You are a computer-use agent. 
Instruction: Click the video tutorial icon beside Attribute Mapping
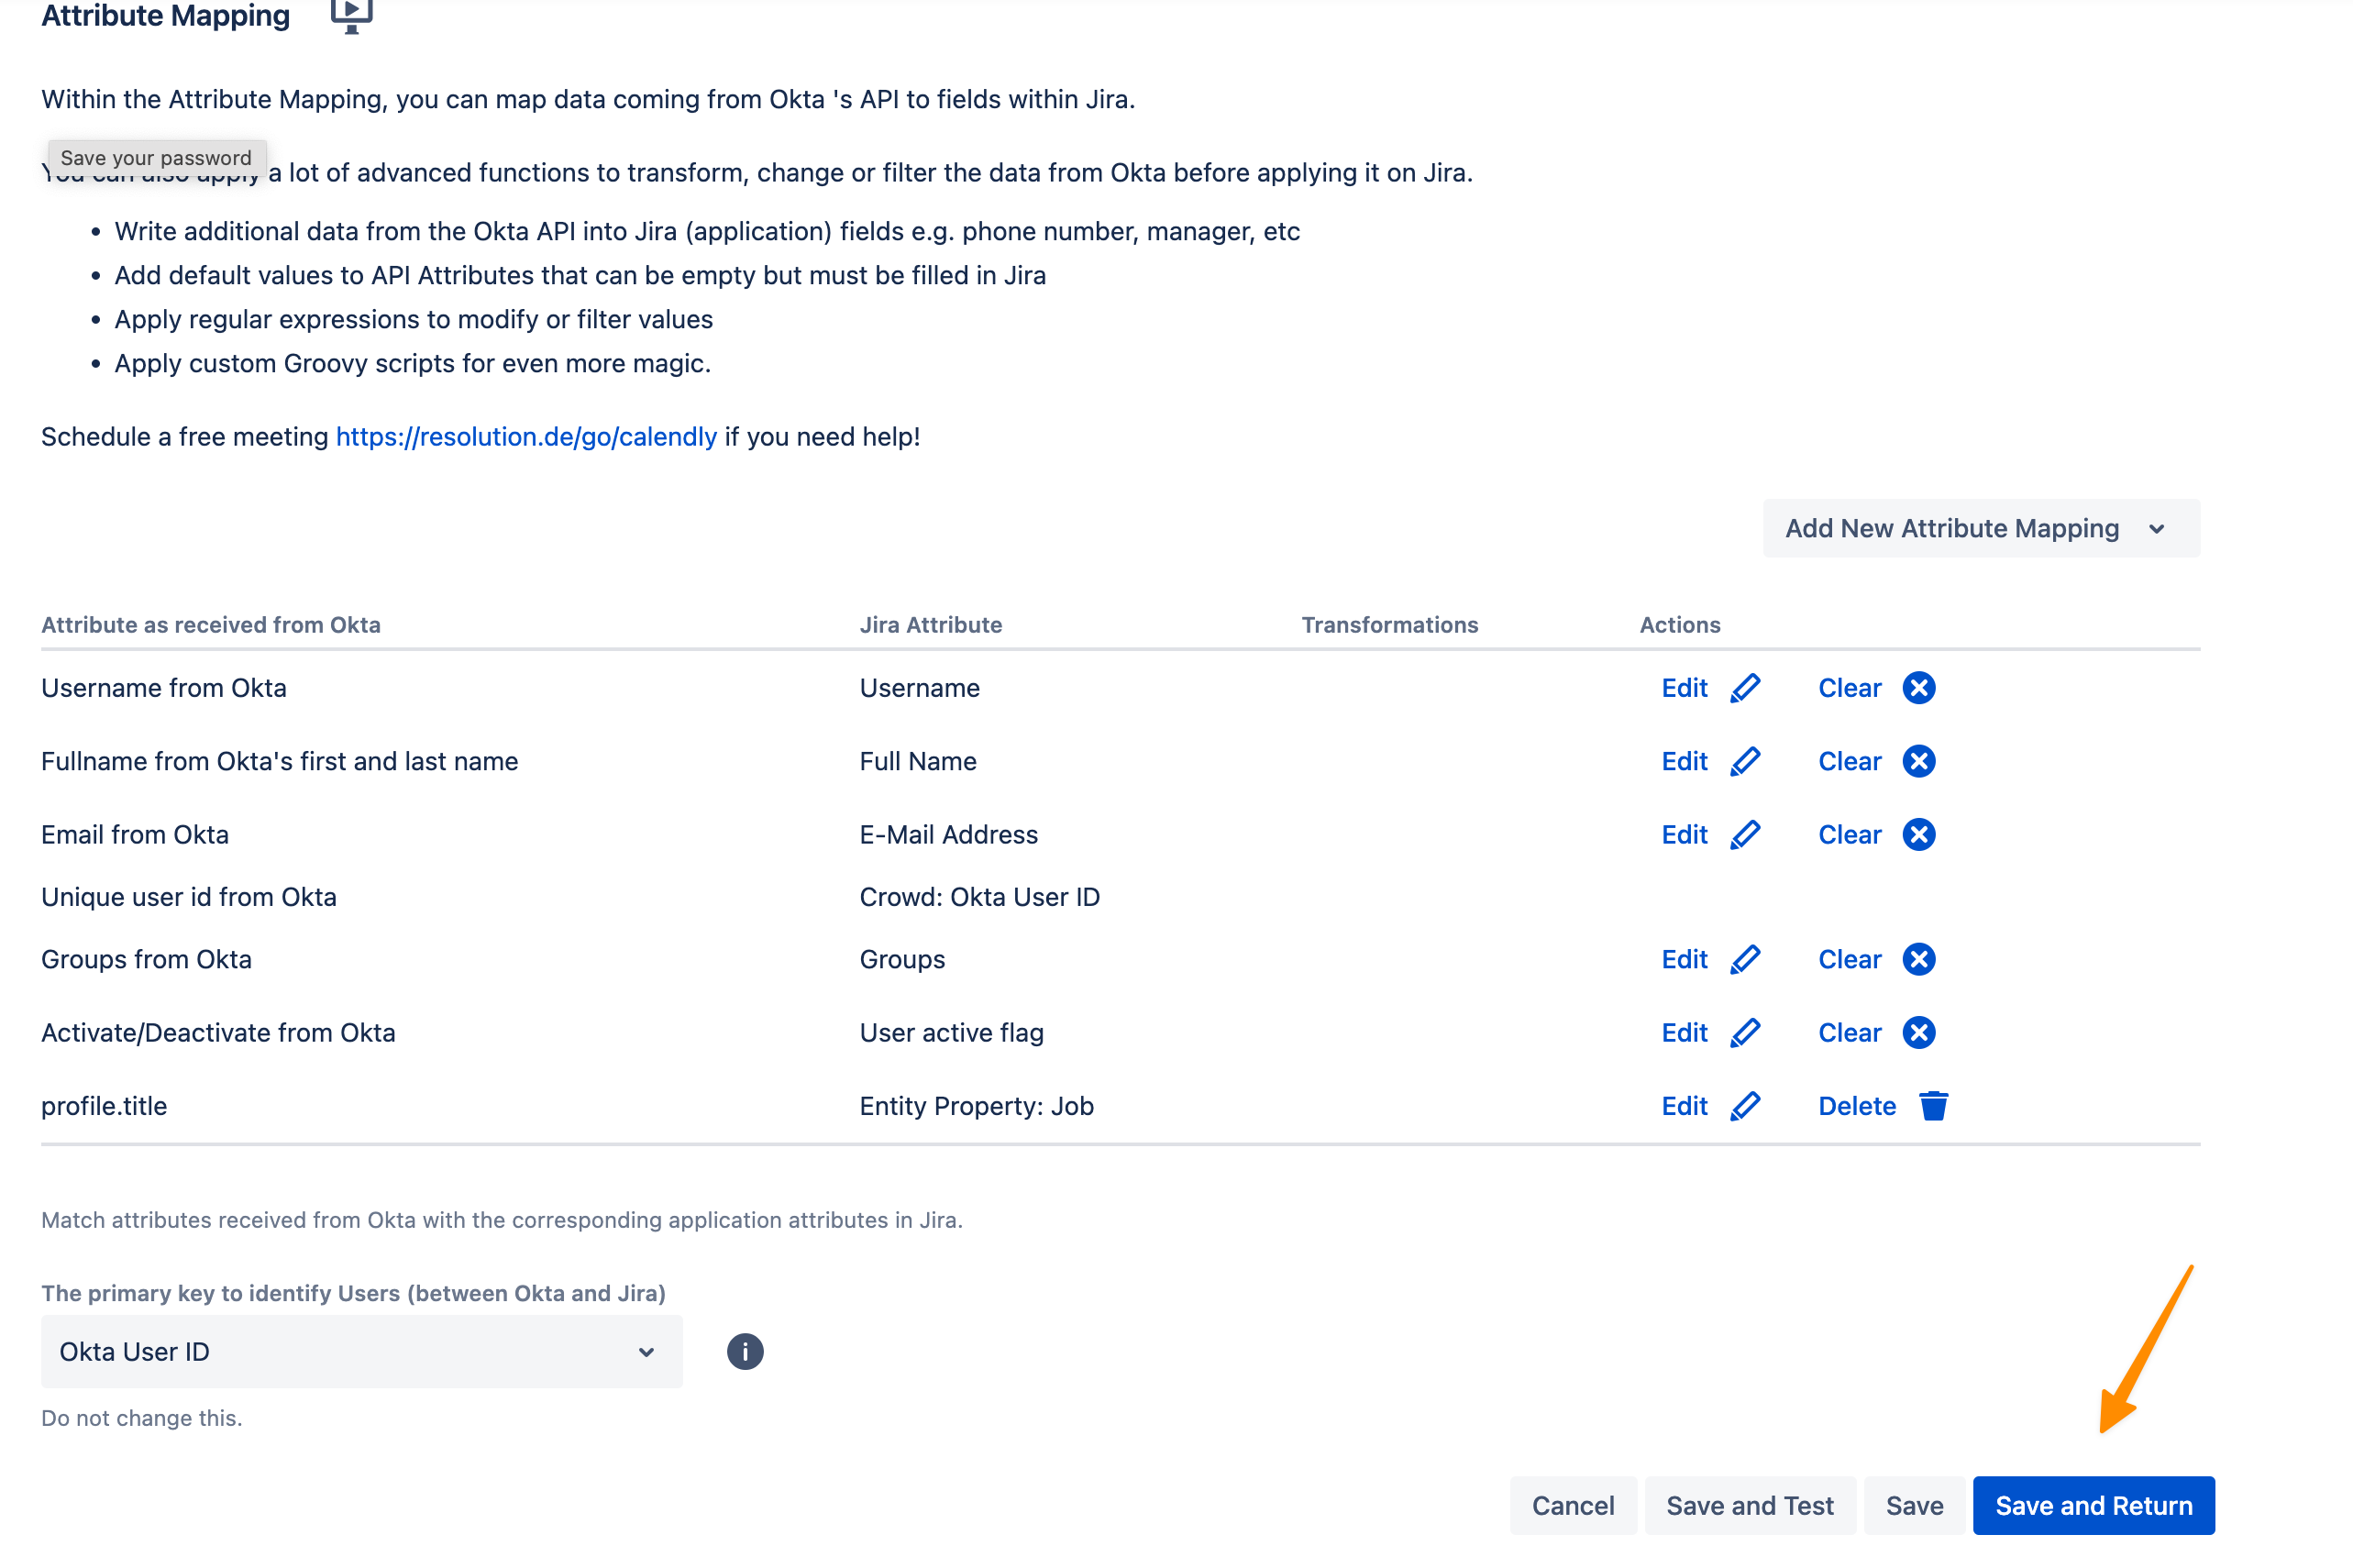[351, 14]
